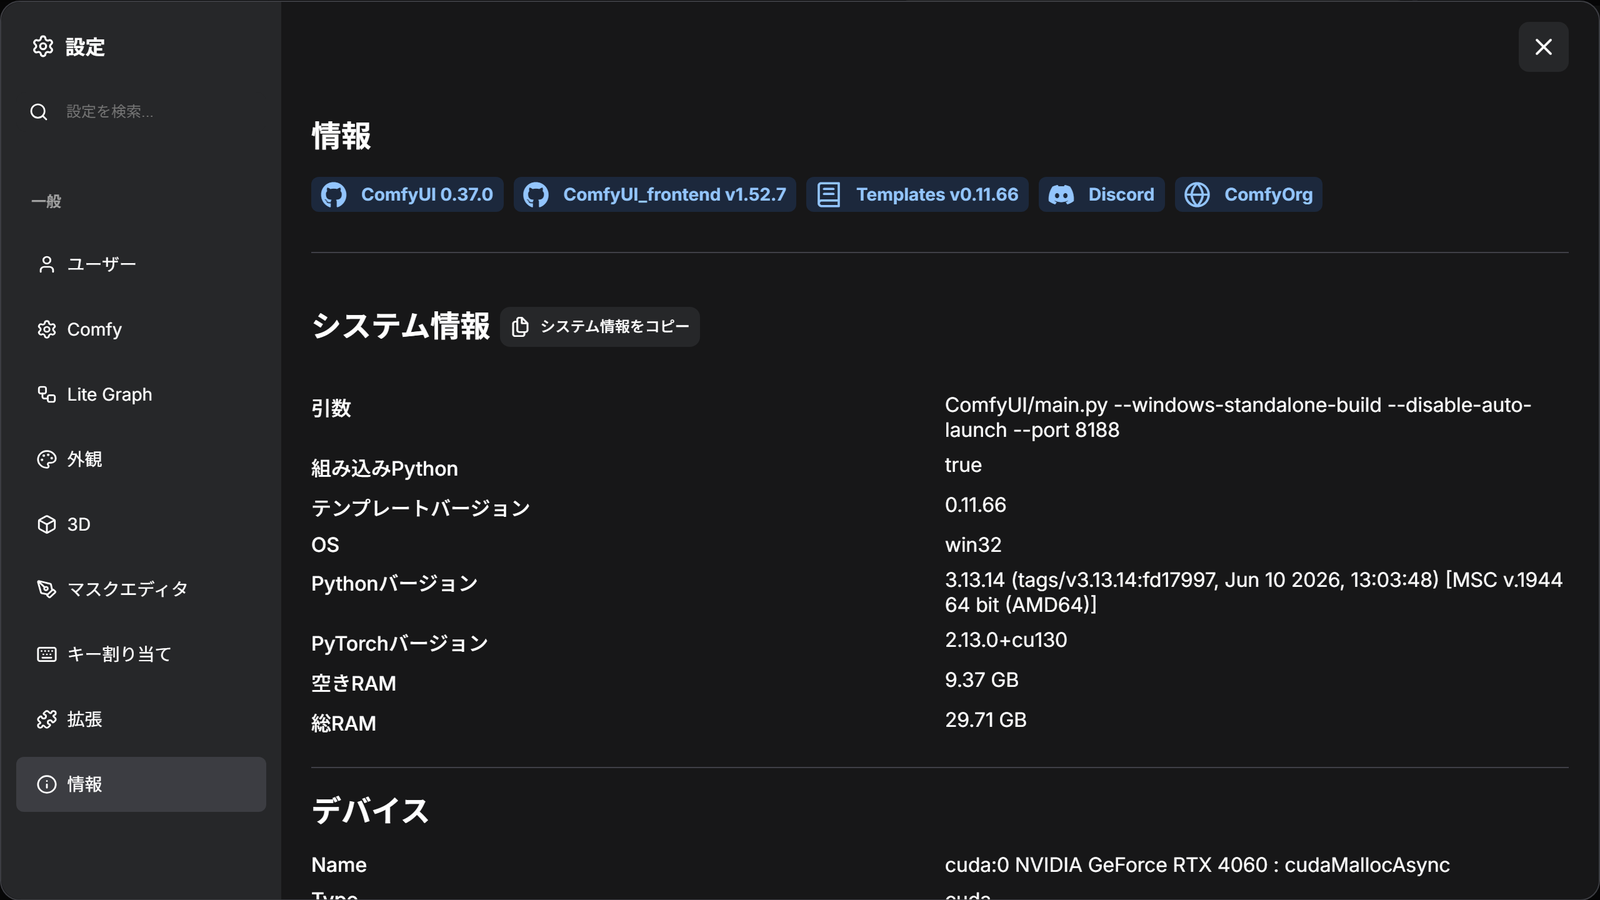Click the 引数 arguments value text
1600x900 pixels.
tap(1238, 417)
